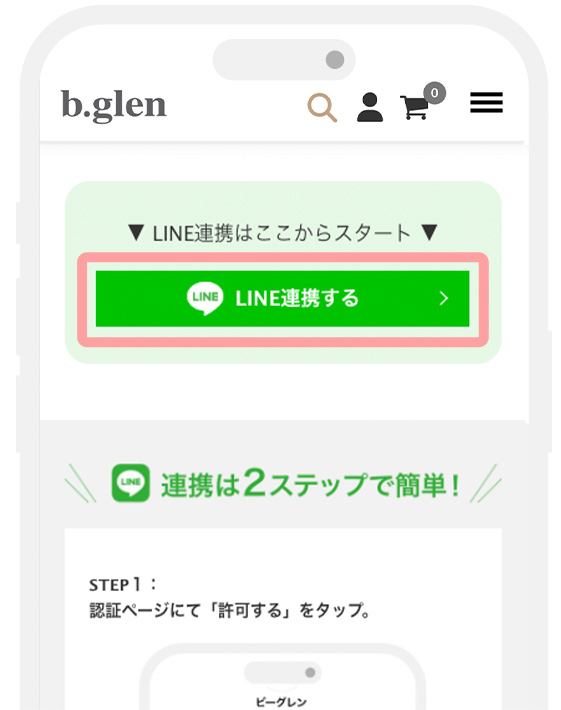Click the green LINE icon beside 連携は2ステップ heading
Viewport: 561px width, 710px height.
[x=131, y=483]
